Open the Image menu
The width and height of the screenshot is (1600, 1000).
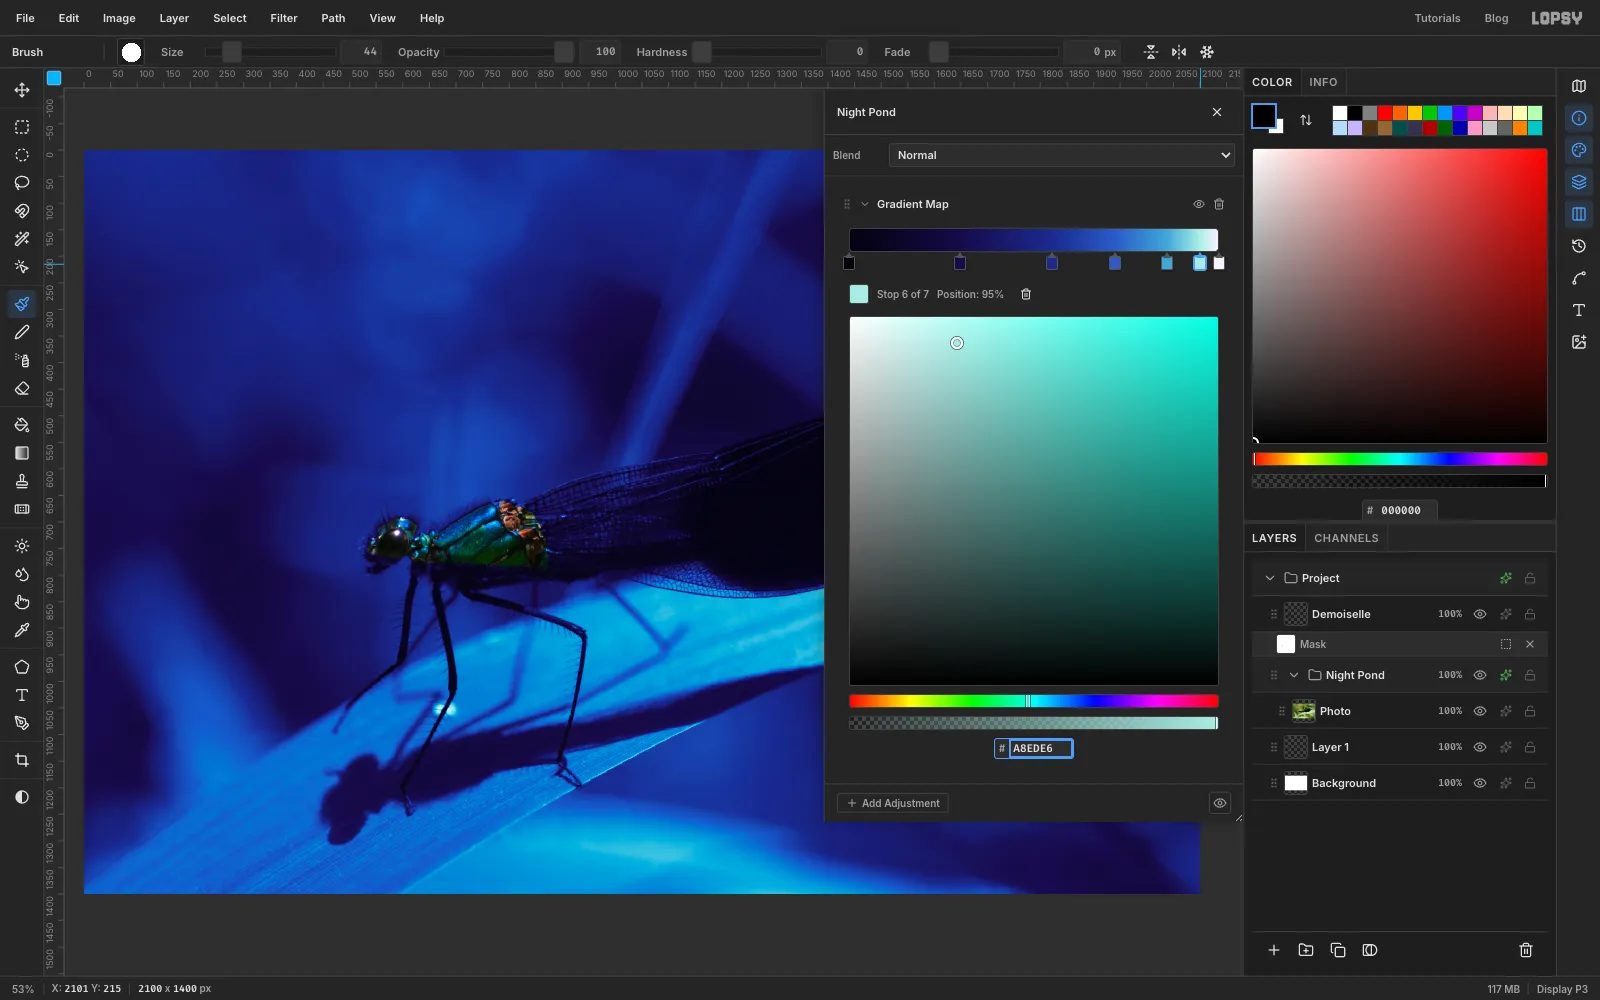pos(119,18)
